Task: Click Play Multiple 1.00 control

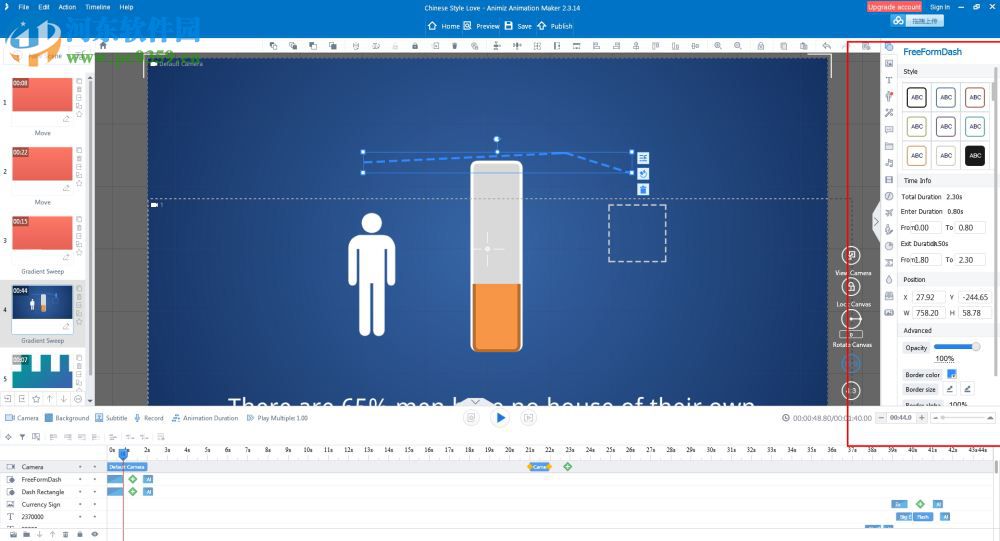Action: coord(277,418)
